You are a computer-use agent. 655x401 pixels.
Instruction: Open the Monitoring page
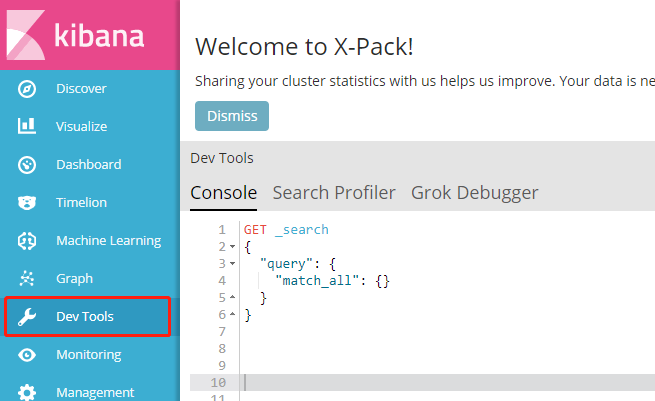coord(90,355)
